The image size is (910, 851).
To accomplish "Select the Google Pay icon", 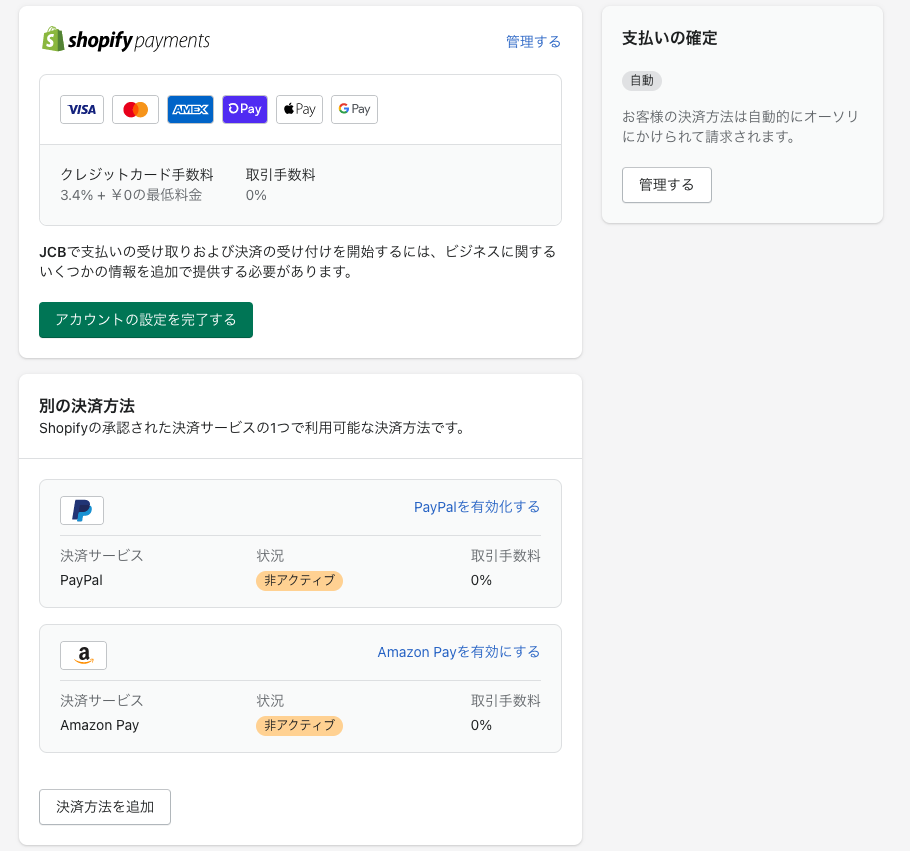I will (x=353, y=109).
